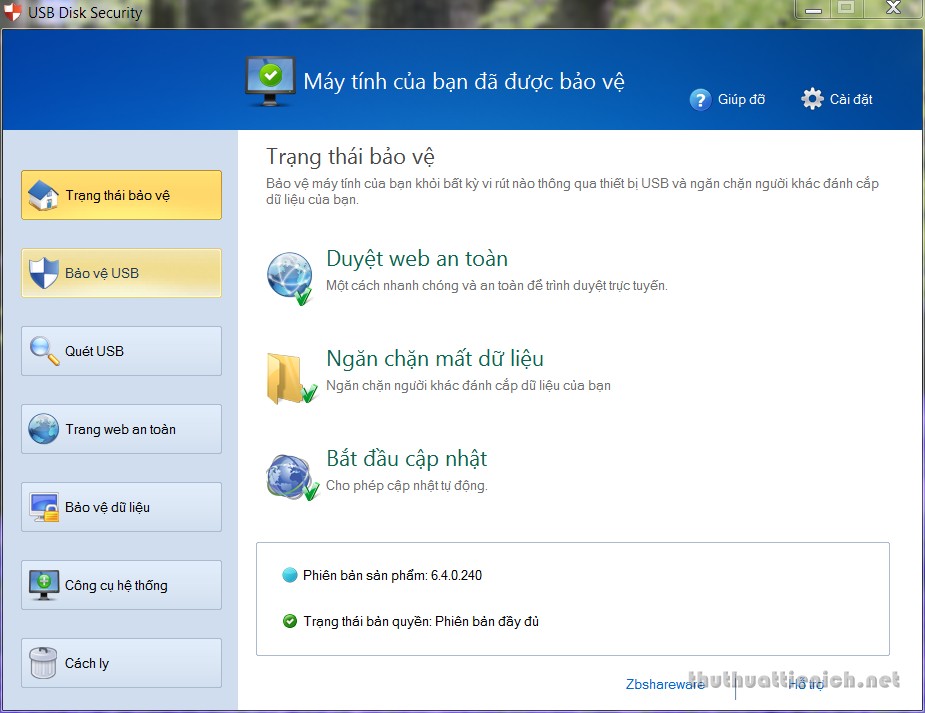Click the protected monitor status icon
This screenshot has height=713, width=925.
[270, 81]
